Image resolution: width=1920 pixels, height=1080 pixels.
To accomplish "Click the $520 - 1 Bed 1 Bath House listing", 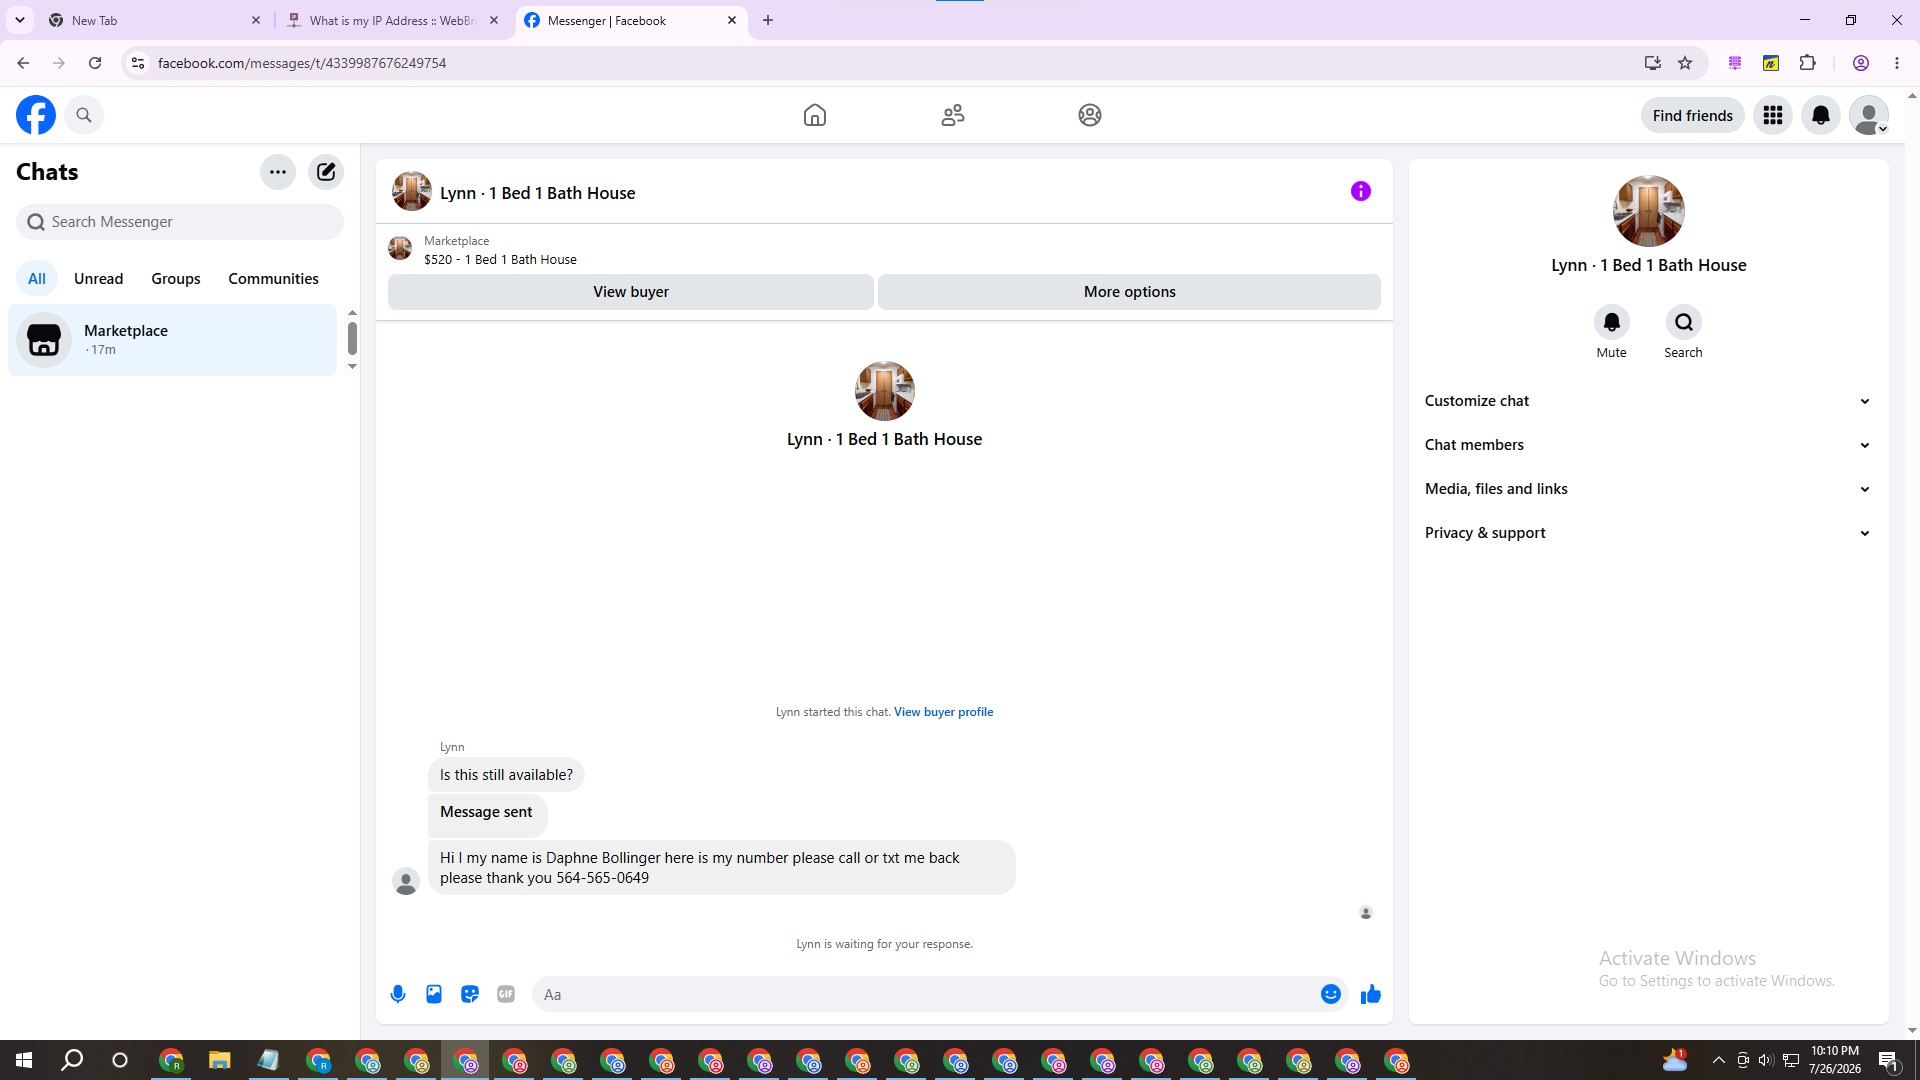I will tap(500, 259).
